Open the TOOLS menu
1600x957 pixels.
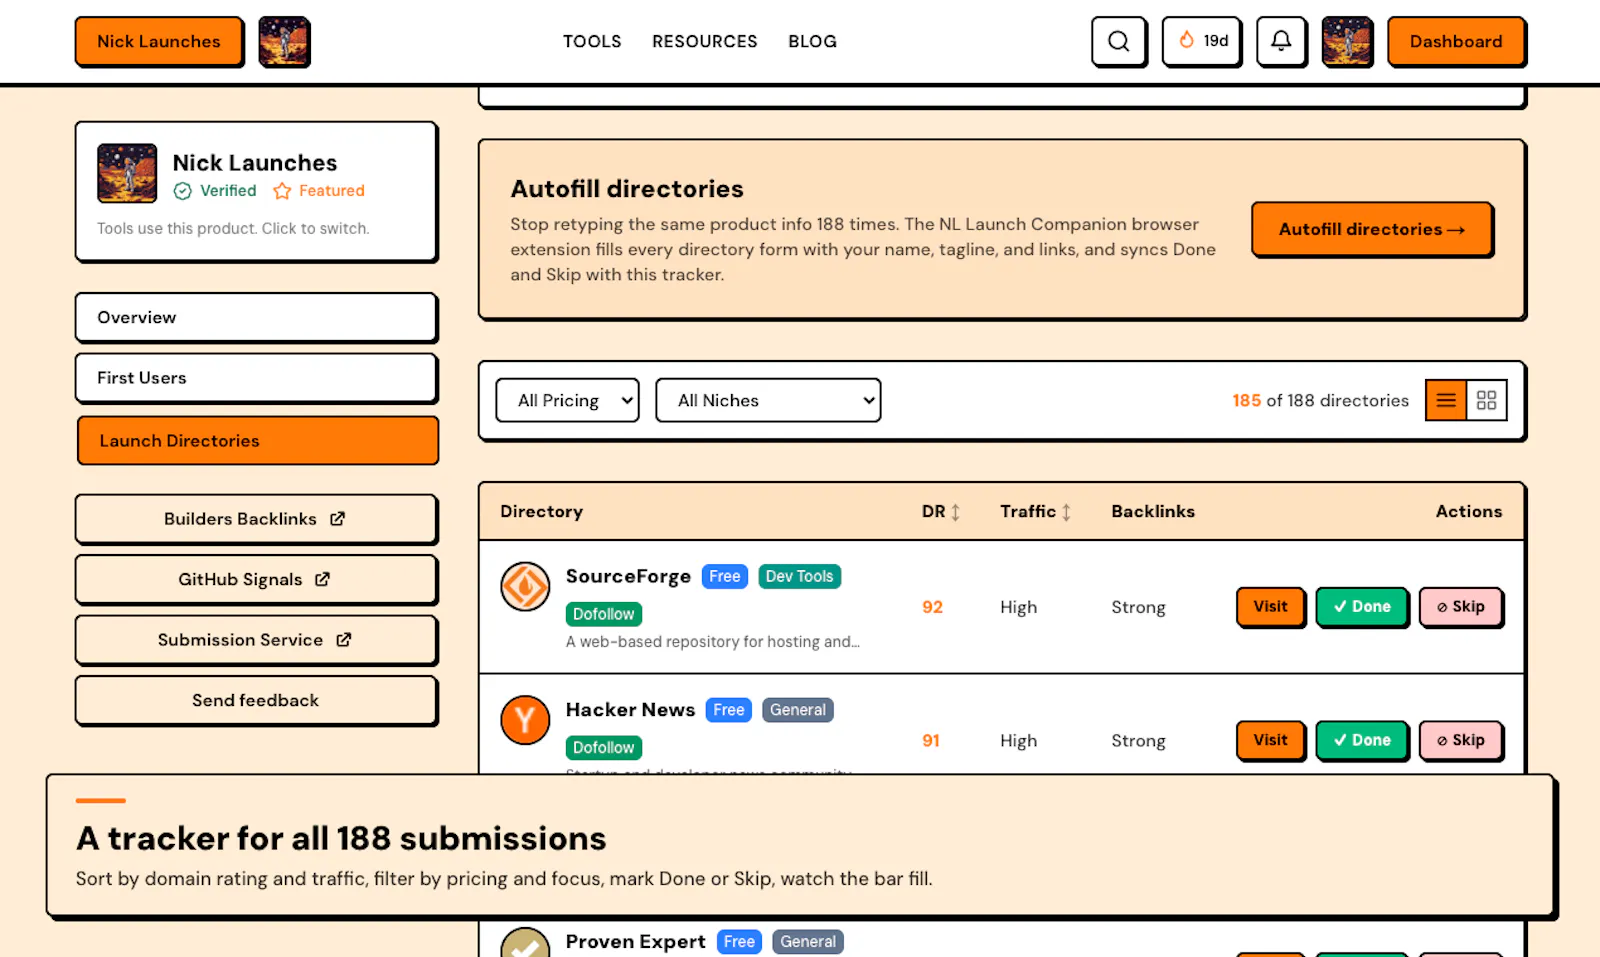click(592, 41)
